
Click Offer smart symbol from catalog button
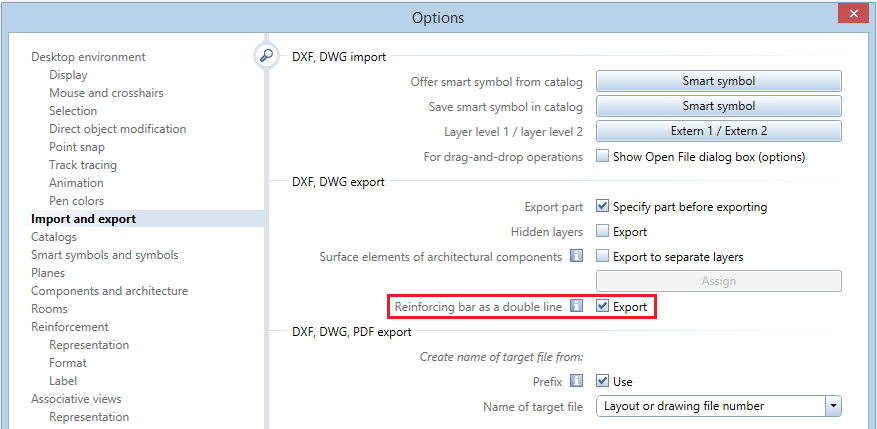pyautogui.click(x=718, y=81)
